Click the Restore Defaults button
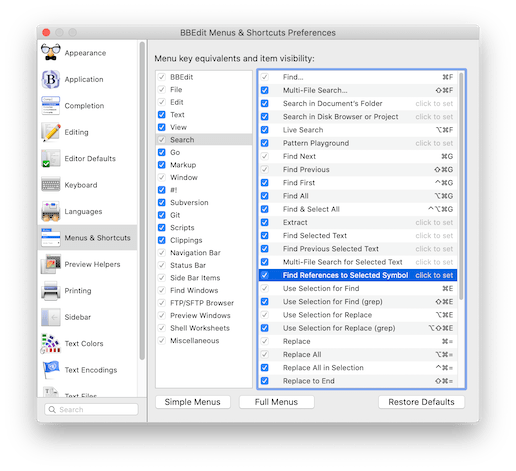516x471 pixels. (x=421, y=402)
